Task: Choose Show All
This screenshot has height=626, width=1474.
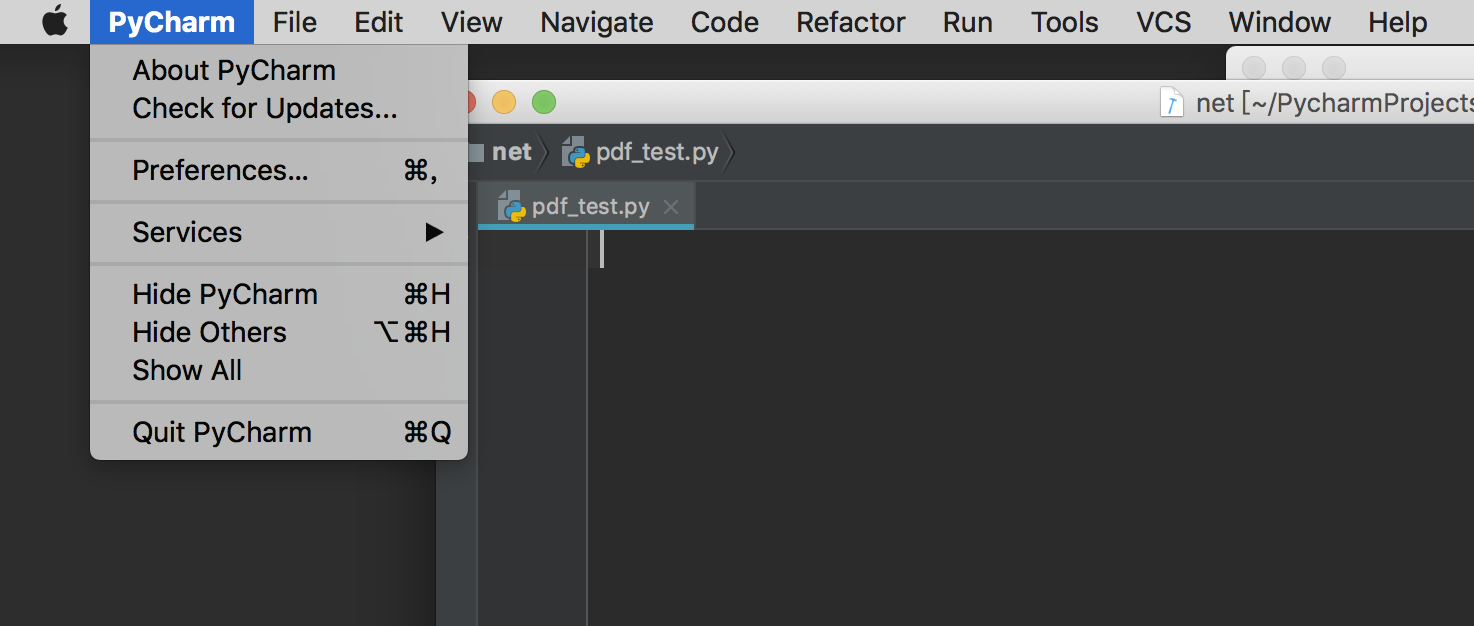Action: point(279,370)
